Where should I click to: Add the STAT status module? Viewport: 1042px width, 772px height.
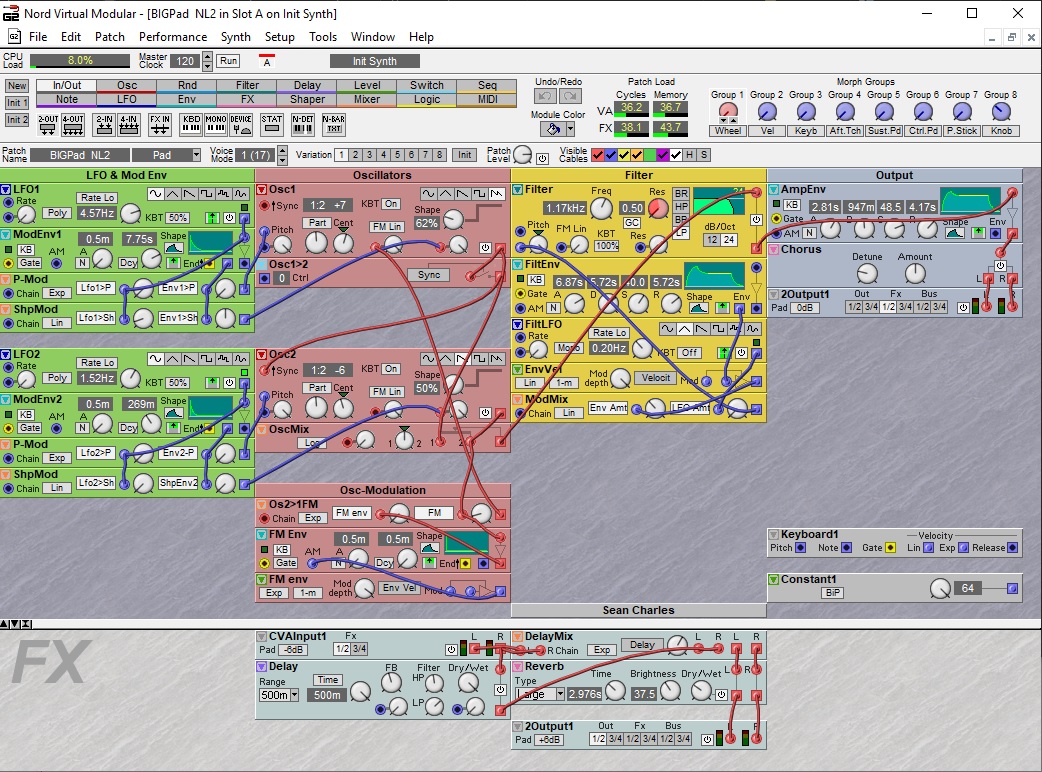point(271,125)
